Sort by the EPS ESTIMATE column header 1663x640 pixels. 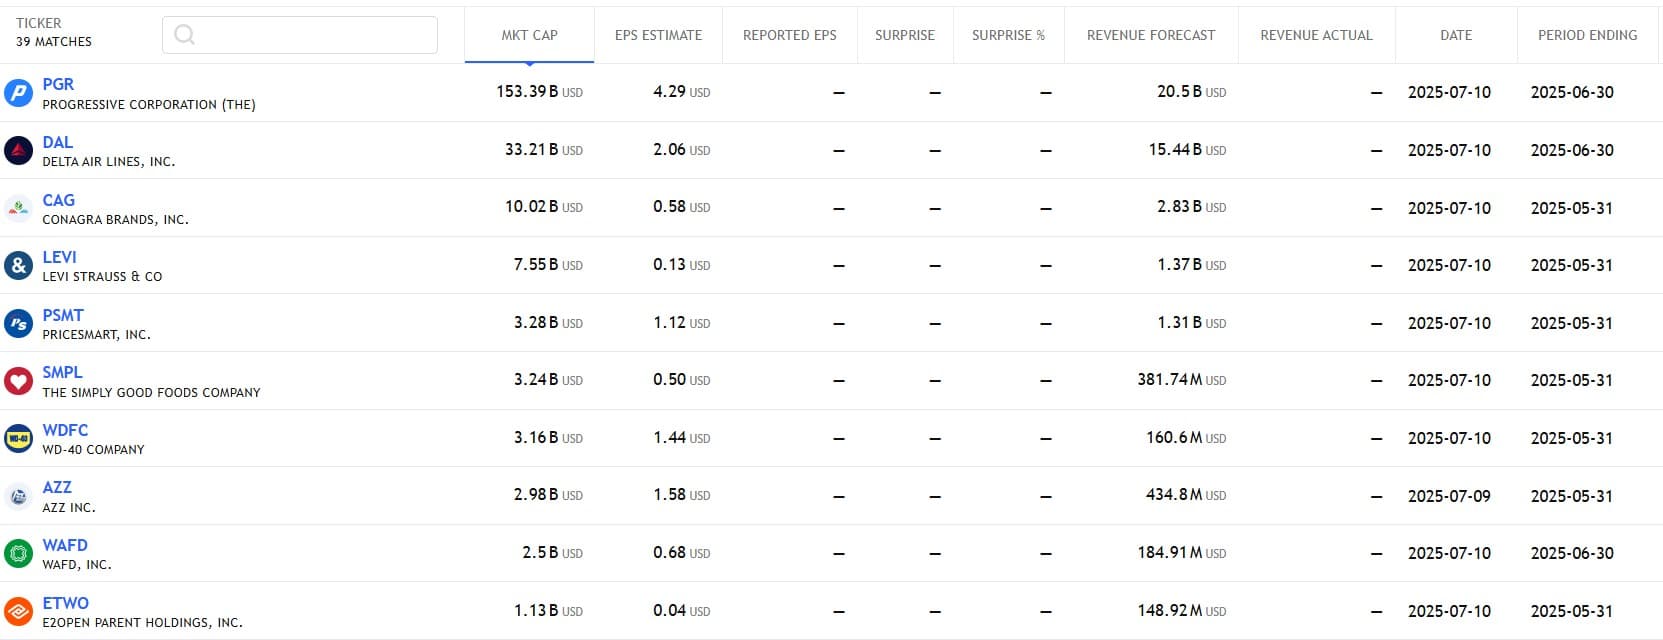[658, 35]
